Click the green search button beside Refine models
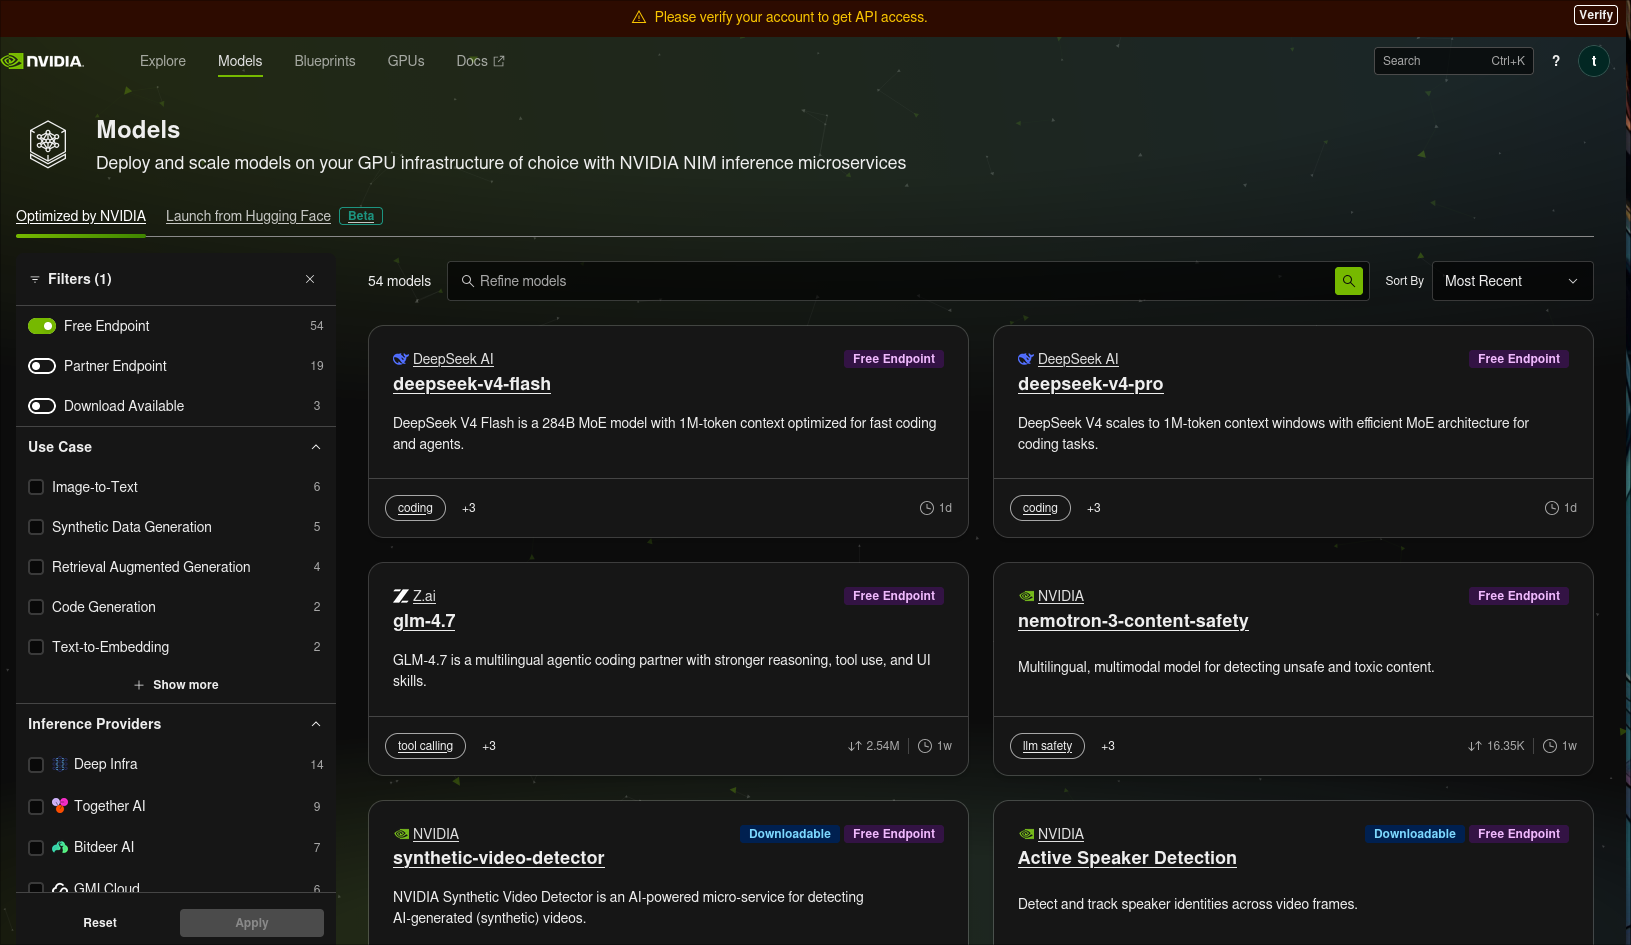 (x=1349, y=281)
